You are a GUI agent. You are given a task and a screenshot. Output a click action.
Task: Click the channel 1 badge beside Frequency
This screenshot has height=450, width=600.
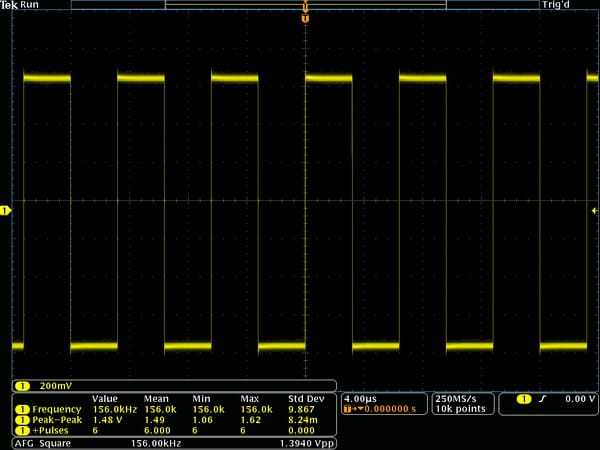[x=20, y=409]
